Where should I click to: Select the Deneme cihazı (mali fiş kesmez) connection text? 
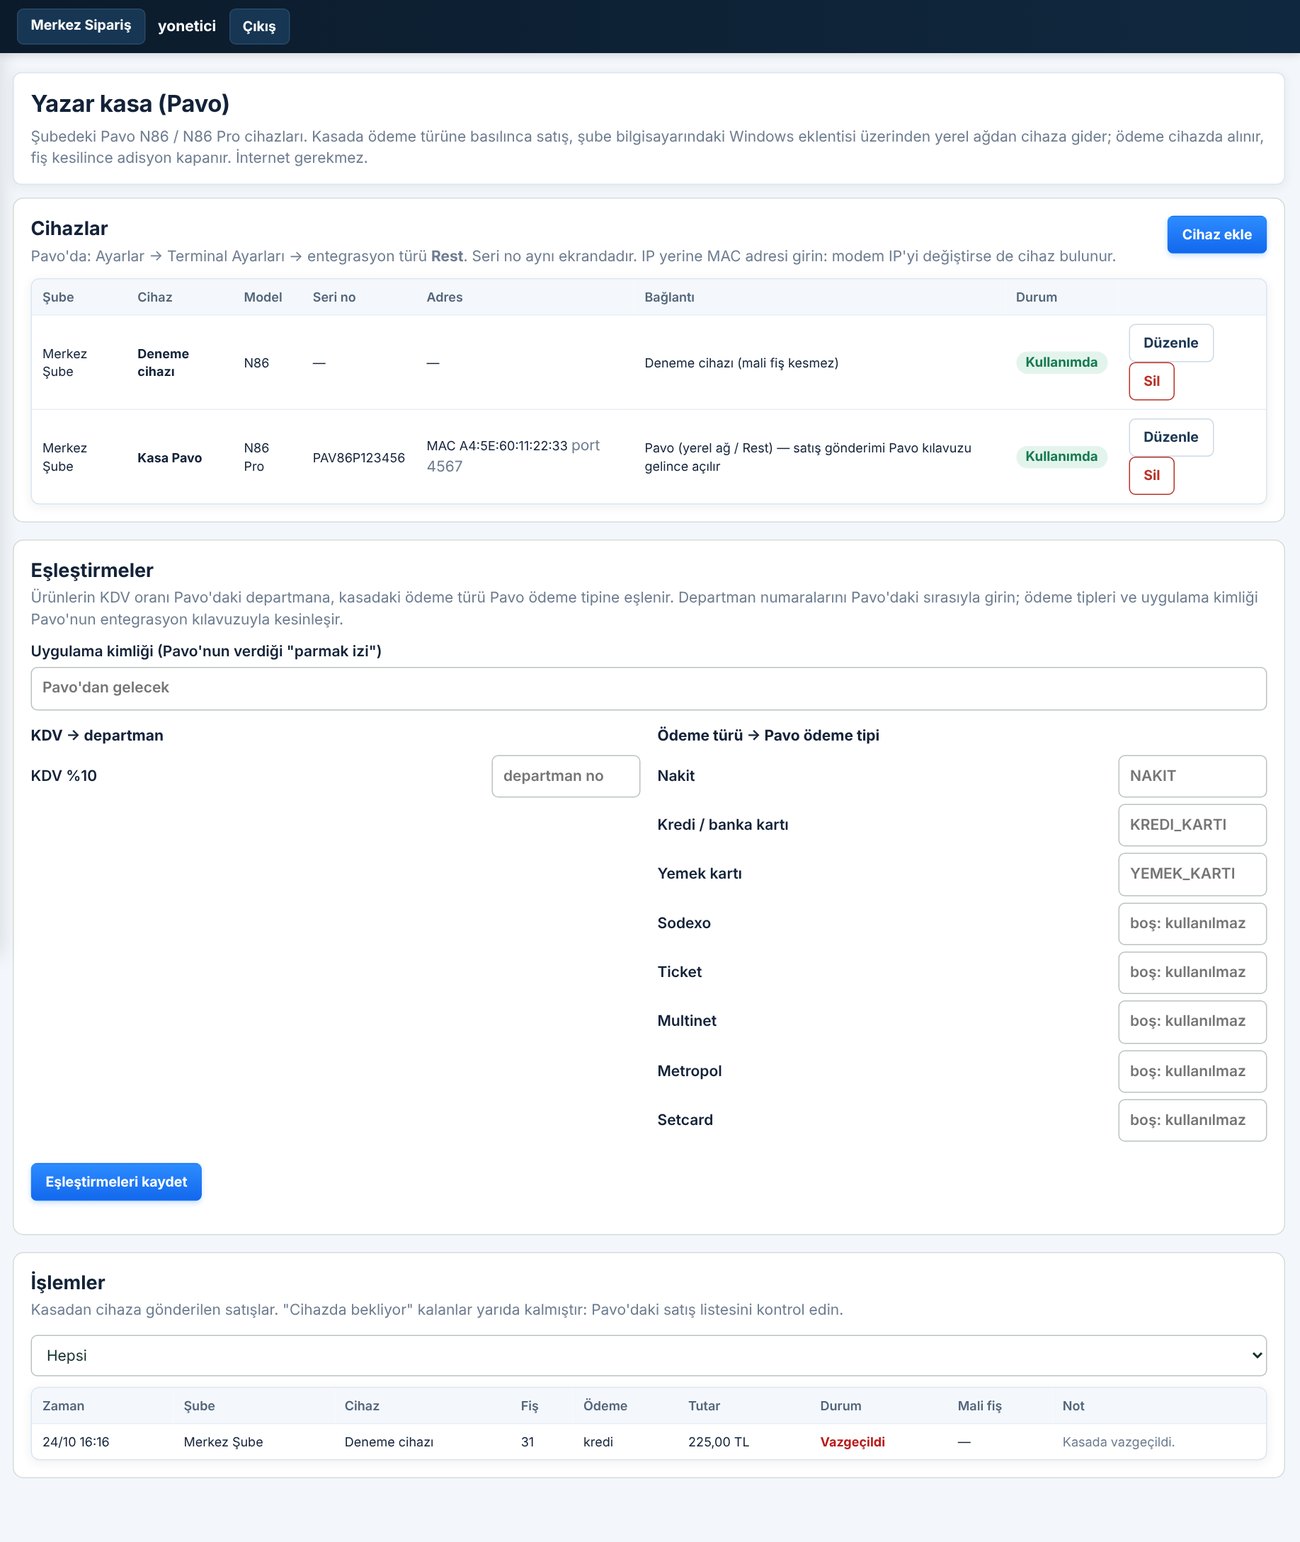click(x=741, y=363)
